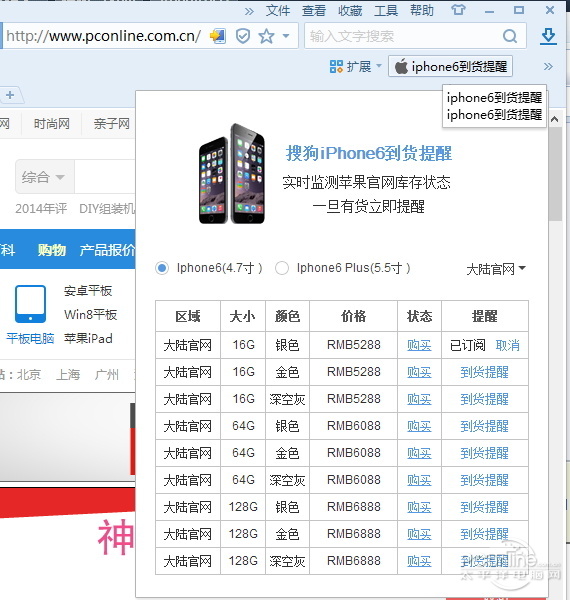Open the 亲子网 site link
This screenshot has height=600, width=570.
[111, 124]
